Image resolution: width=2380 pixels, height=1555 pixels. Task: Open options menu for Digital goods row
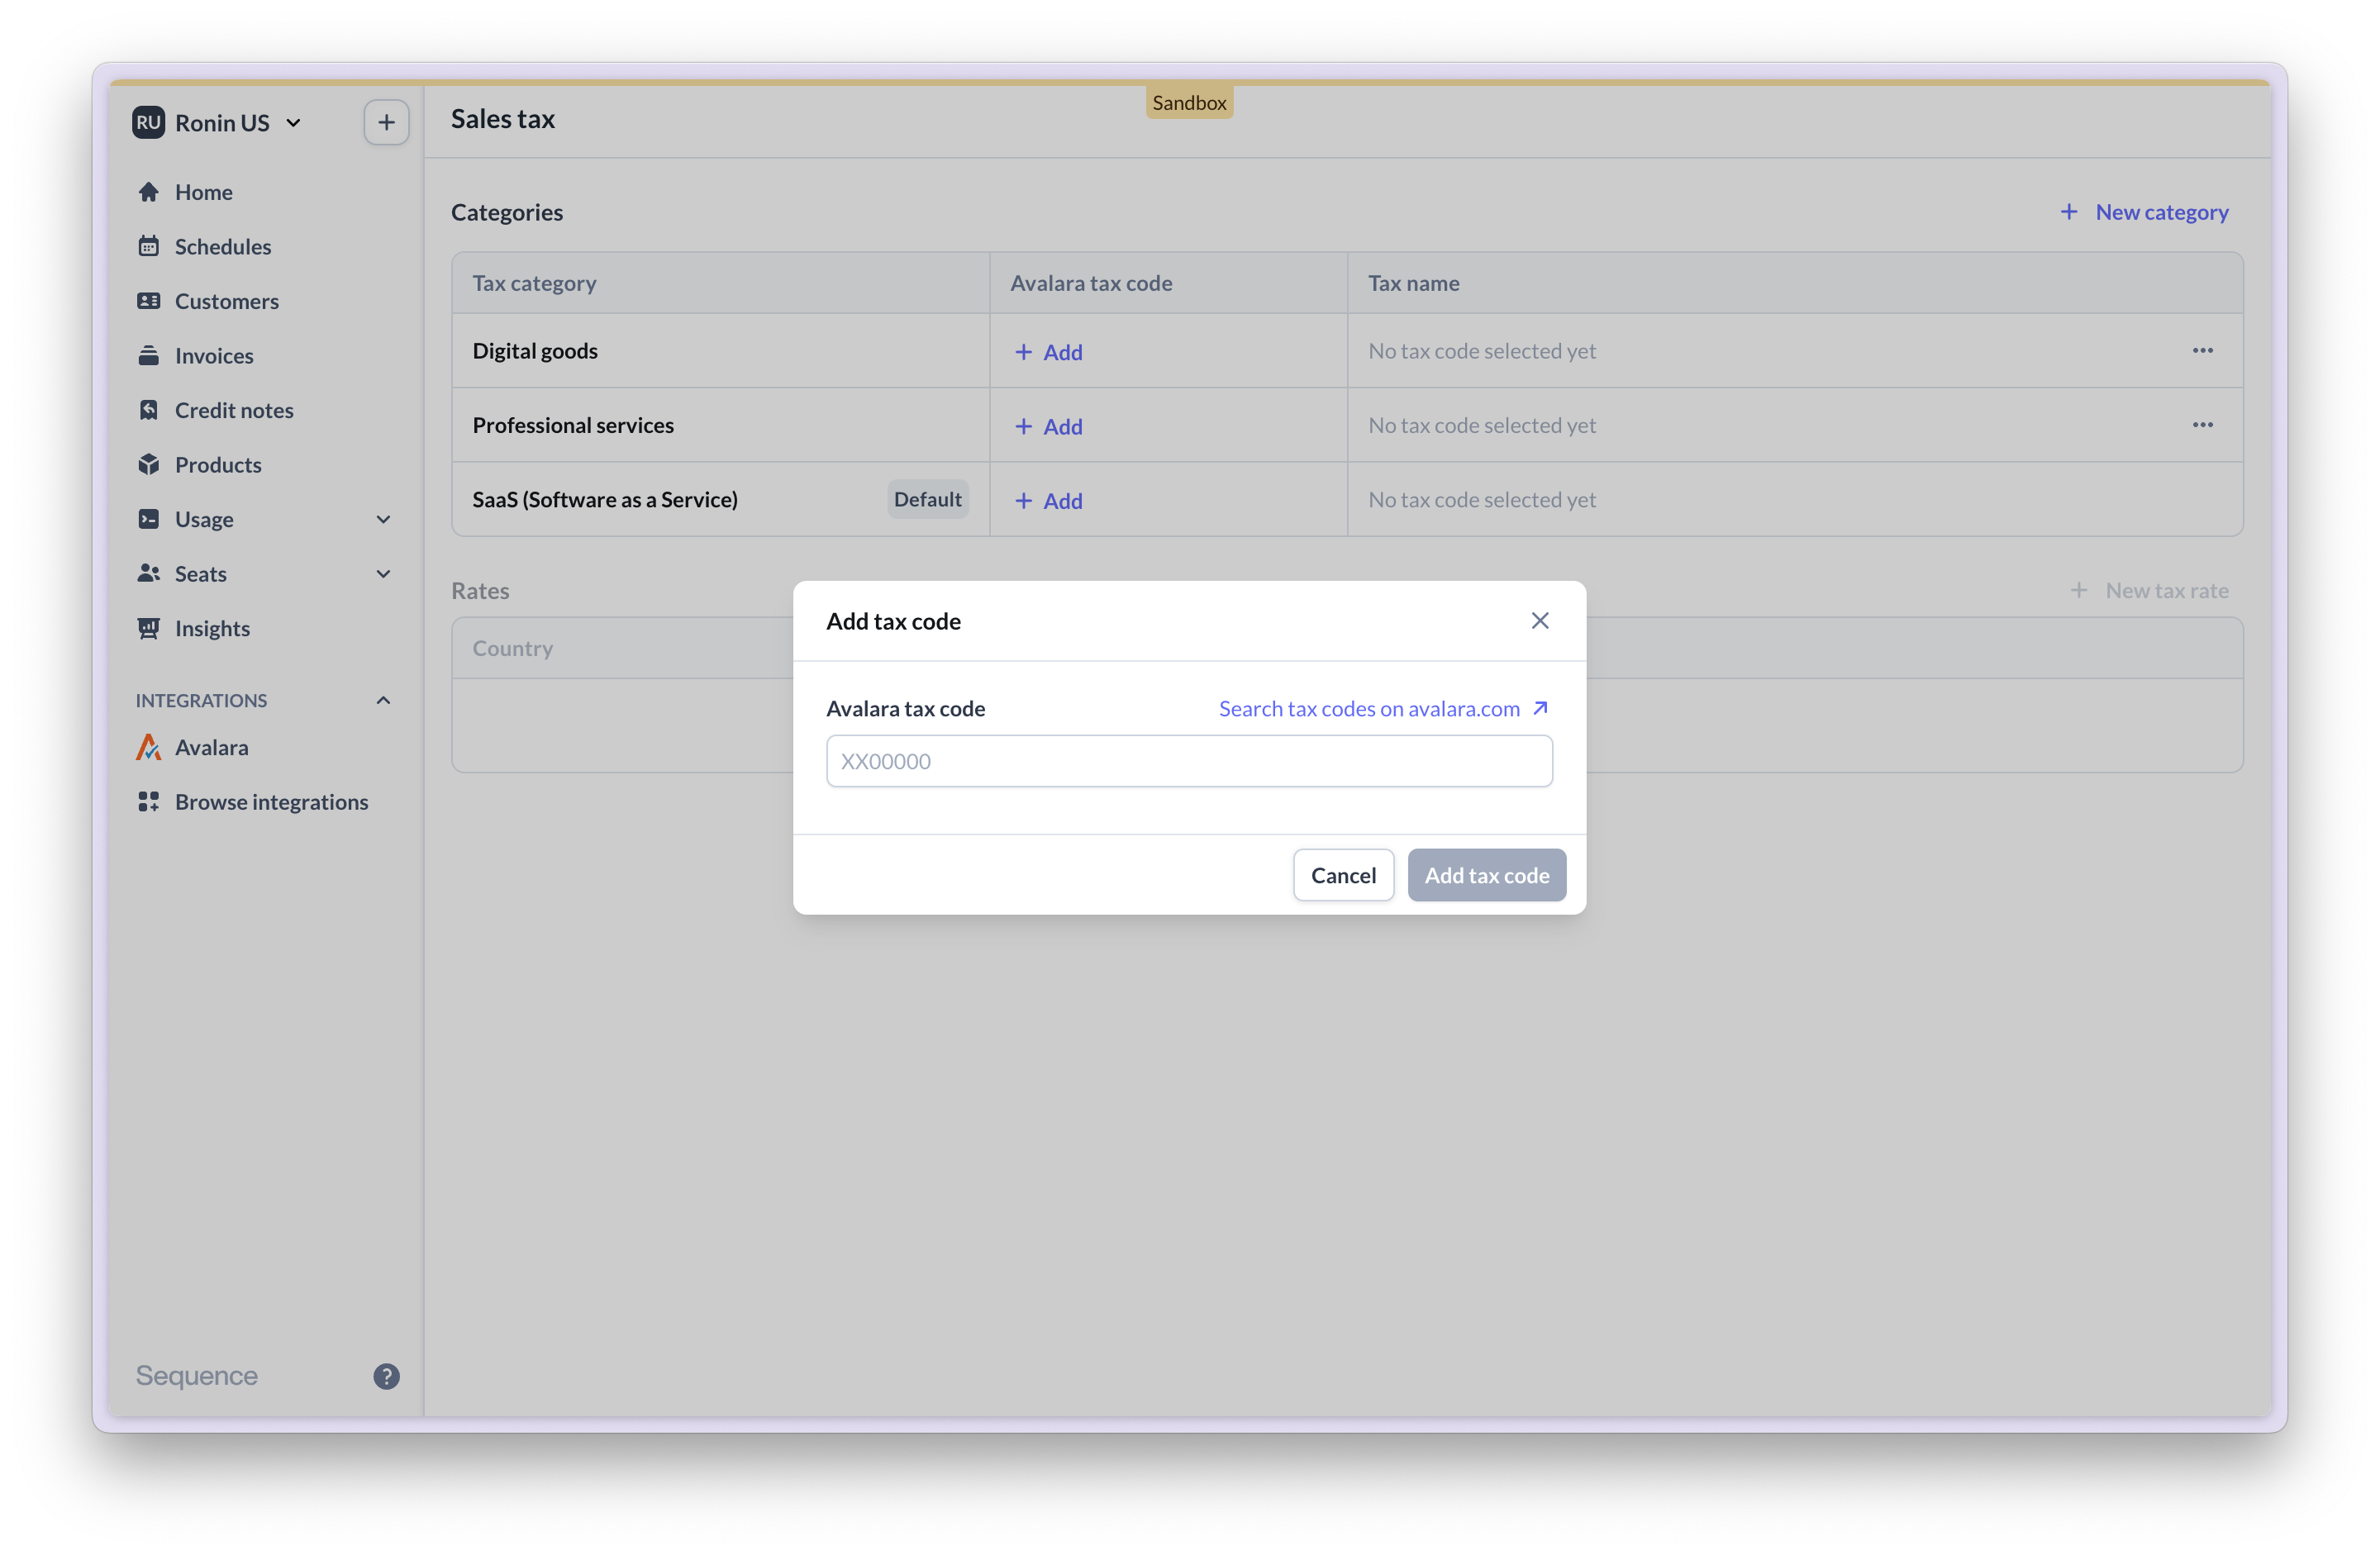2202,351
